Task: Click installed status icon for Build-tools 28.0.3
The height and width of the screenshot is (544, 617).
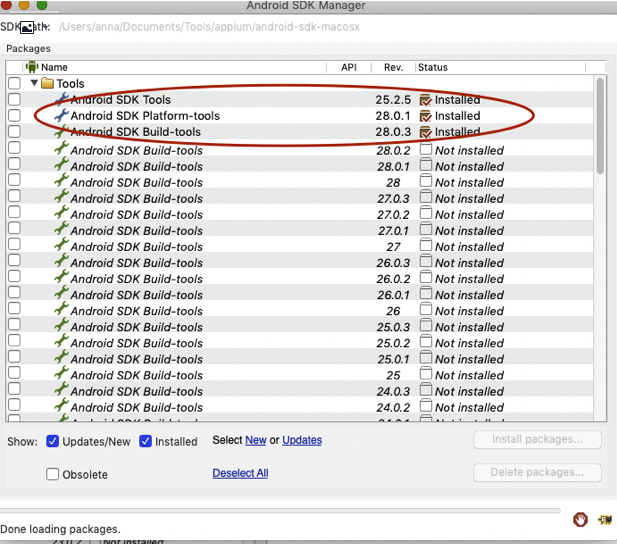Action: coord(425,132)
